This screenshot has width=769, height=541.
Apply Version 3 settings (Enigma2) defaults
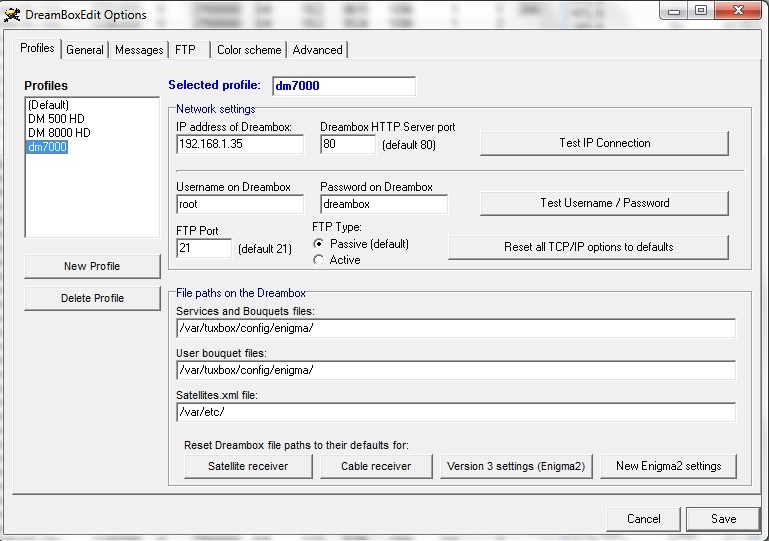tap(516, 466)
